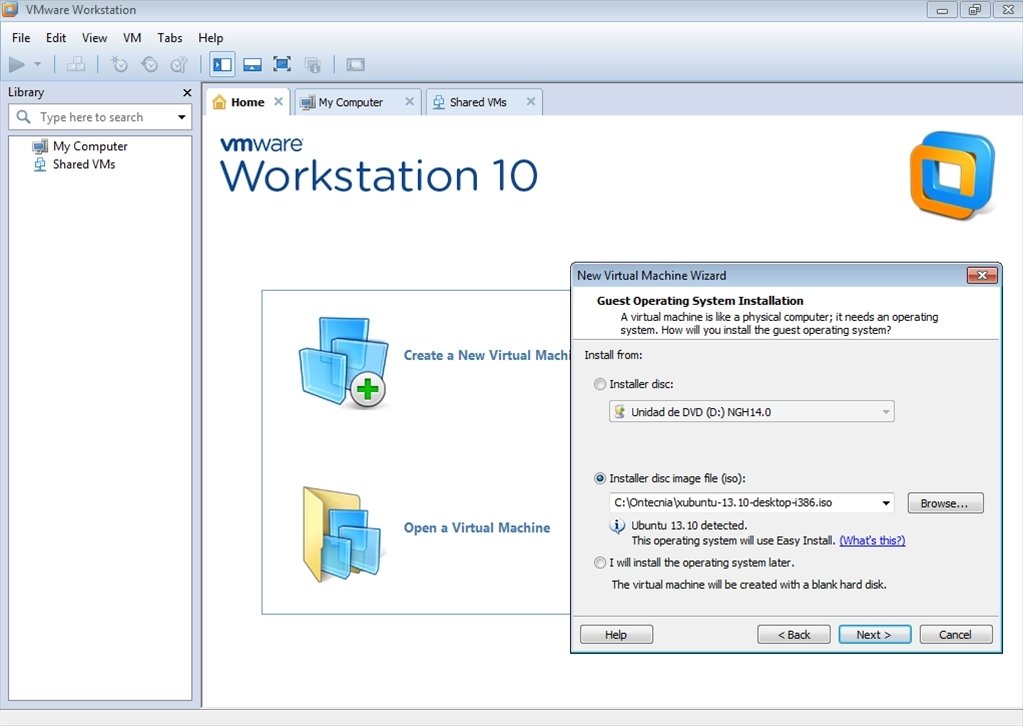Open the power options dropdown arrow

click(38, 64)
